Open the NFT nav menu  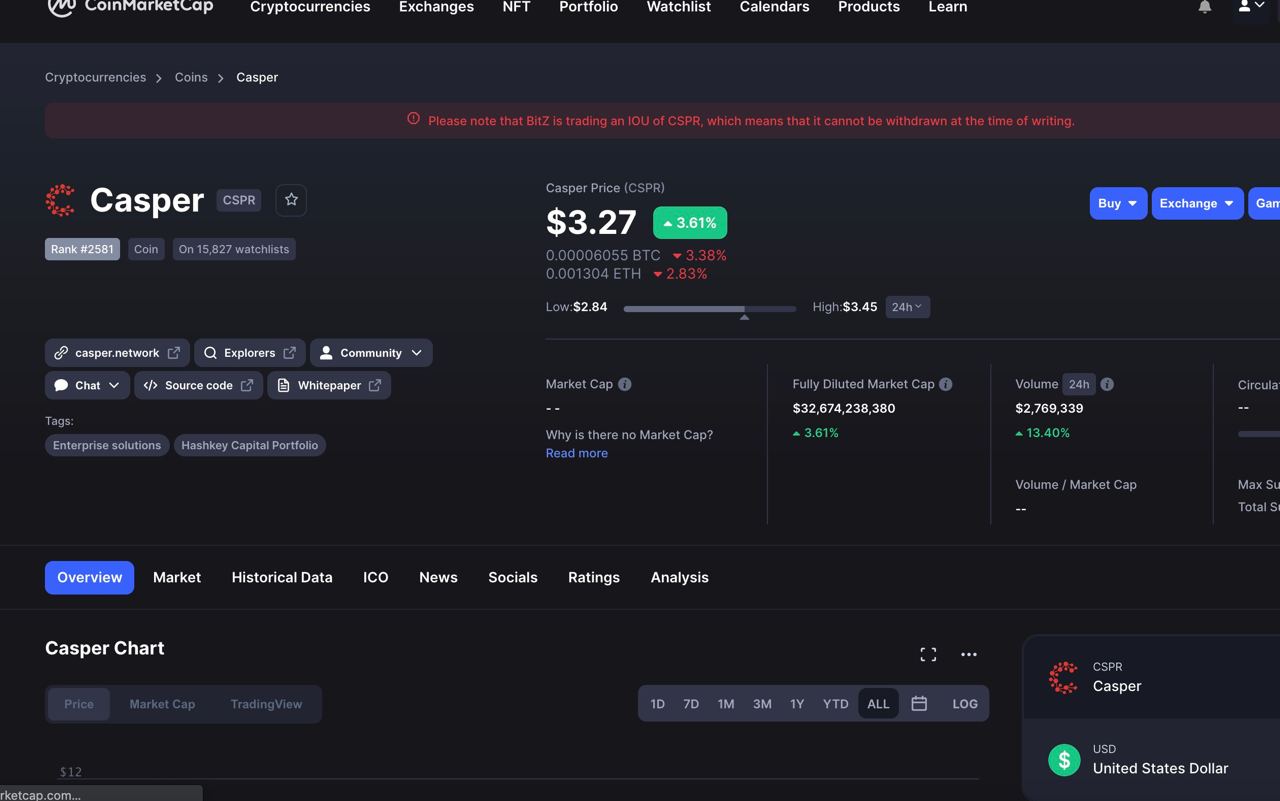pos(516,7)
